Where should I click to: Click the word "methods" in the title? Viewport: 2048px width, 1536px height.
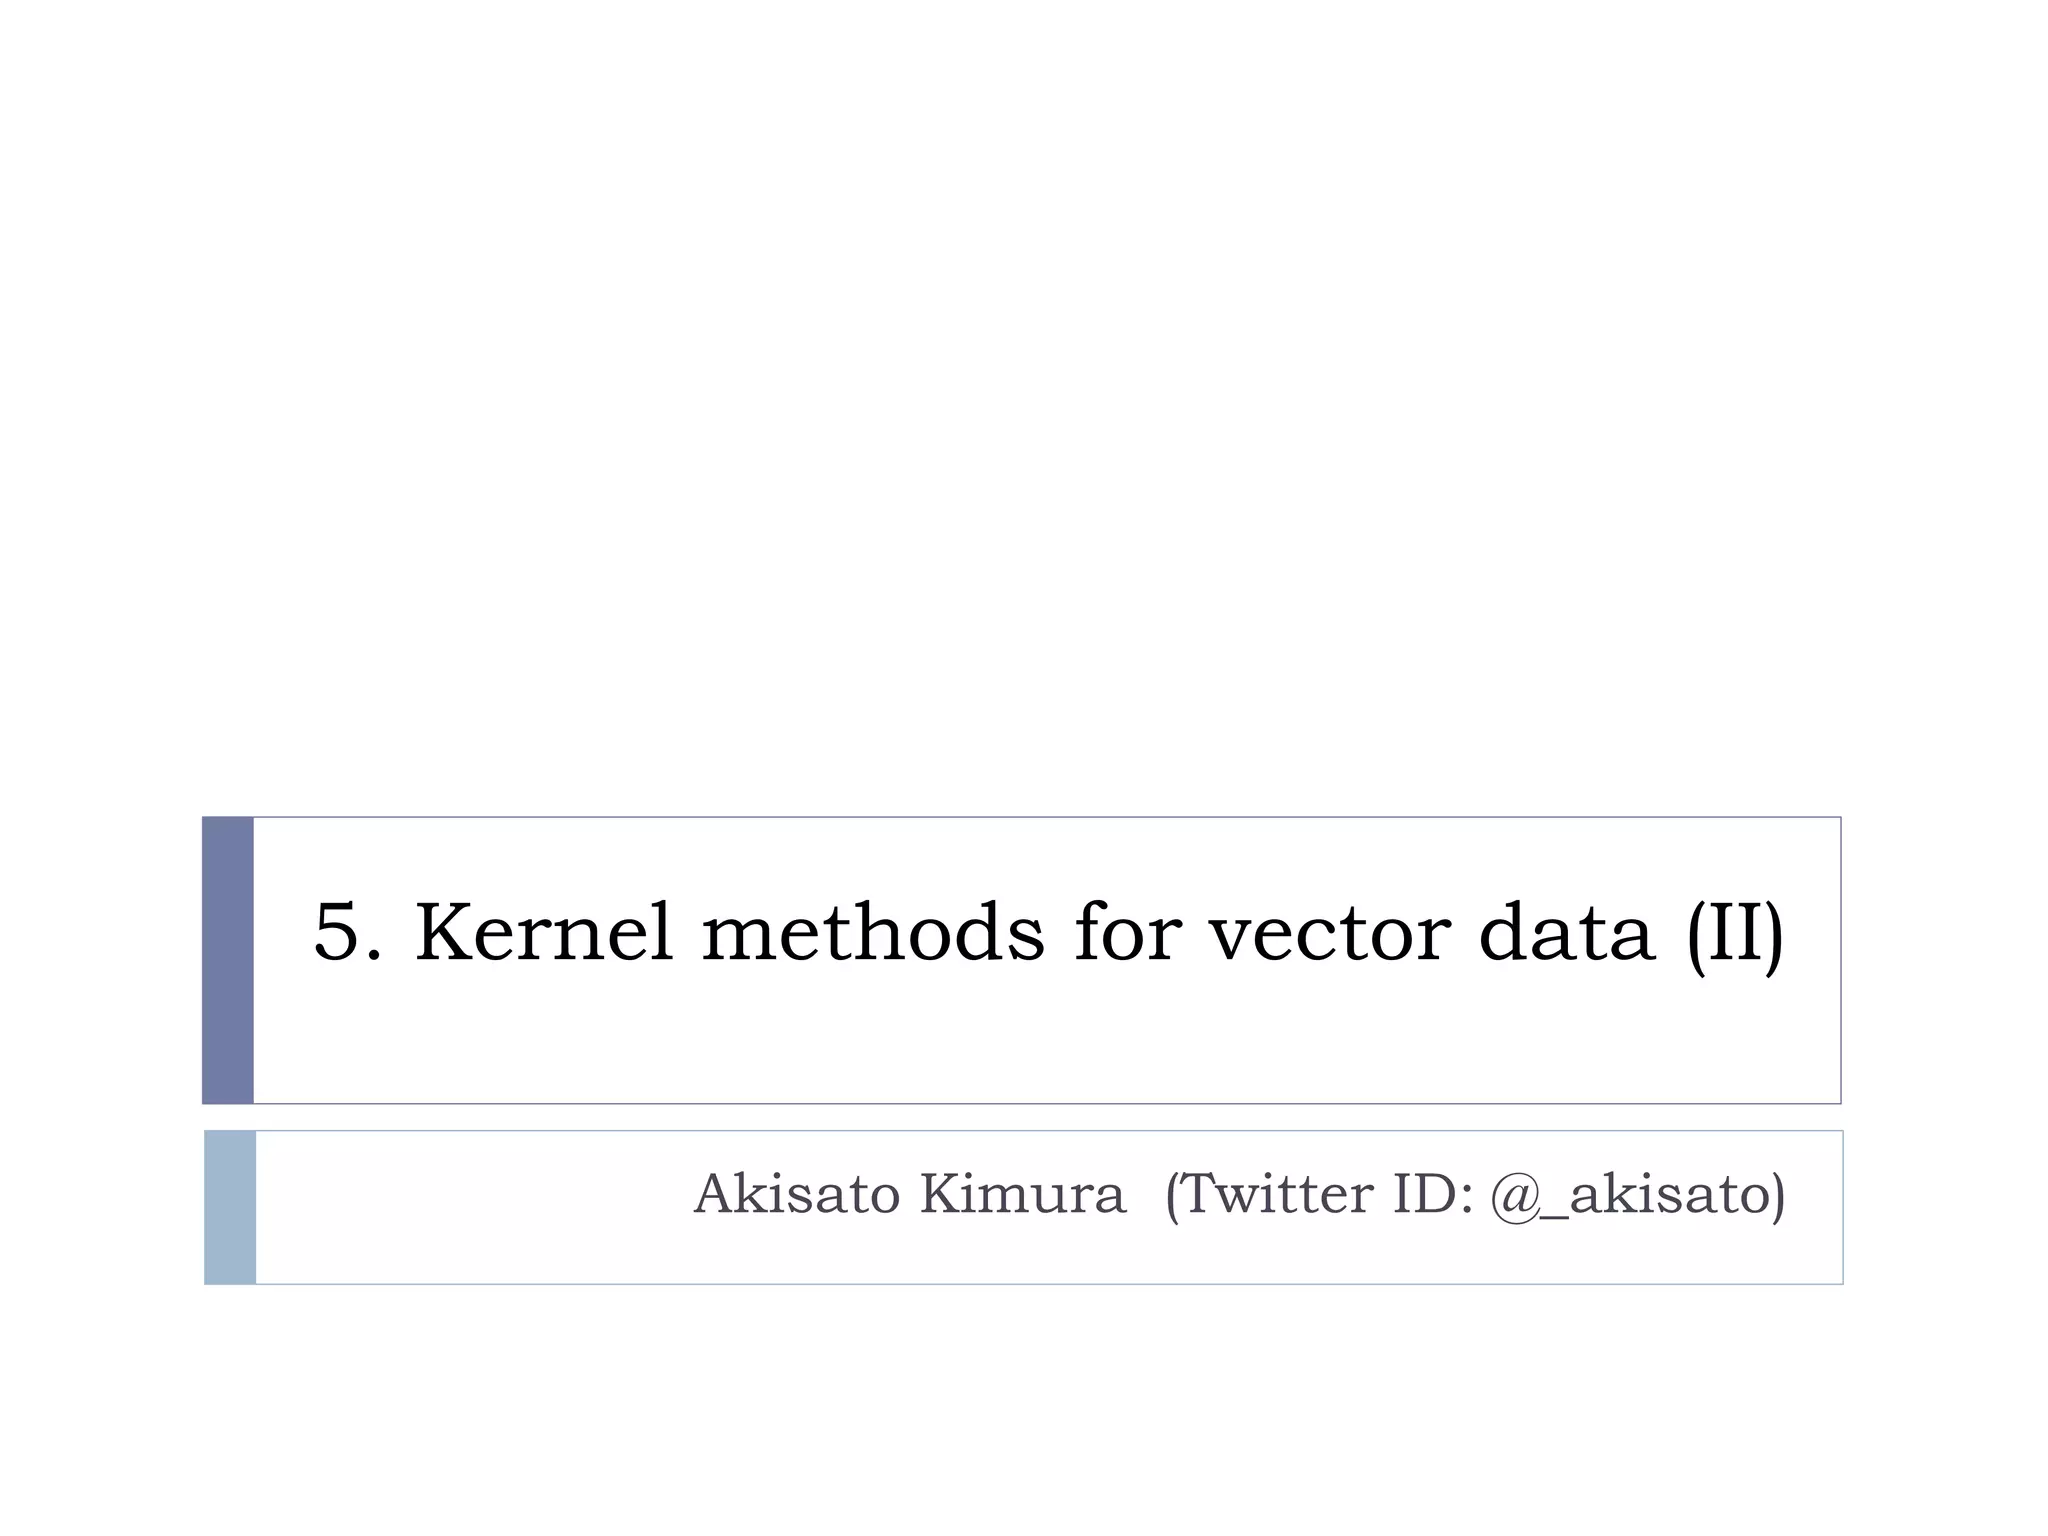point(873,932)
